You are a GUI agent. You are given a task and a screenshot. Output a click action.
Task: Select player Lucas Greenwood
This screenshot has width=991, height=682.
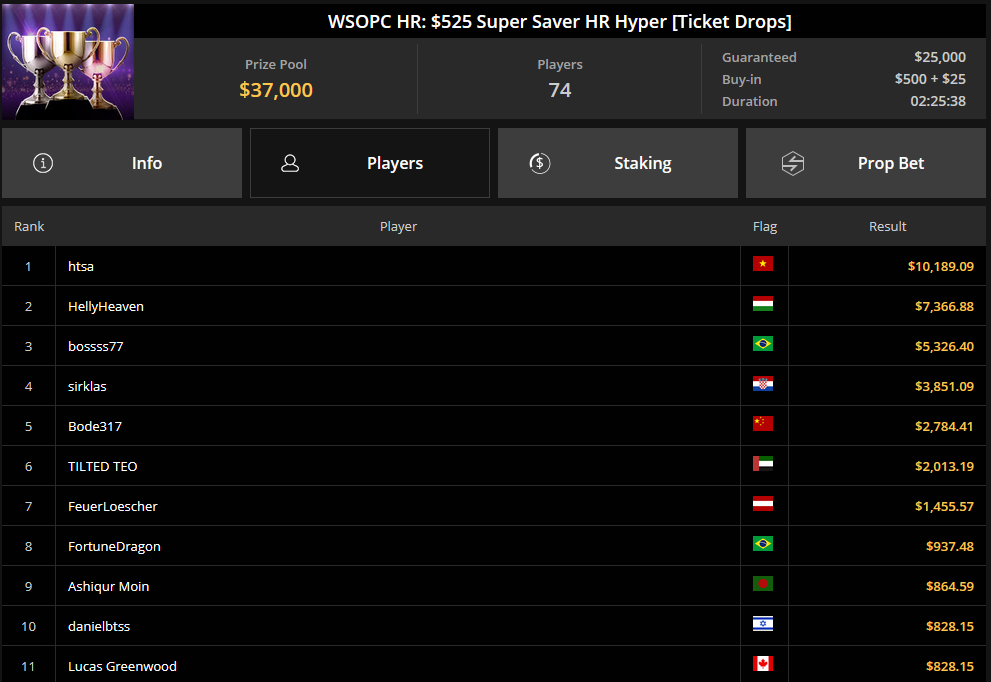[x=122, y=666]
